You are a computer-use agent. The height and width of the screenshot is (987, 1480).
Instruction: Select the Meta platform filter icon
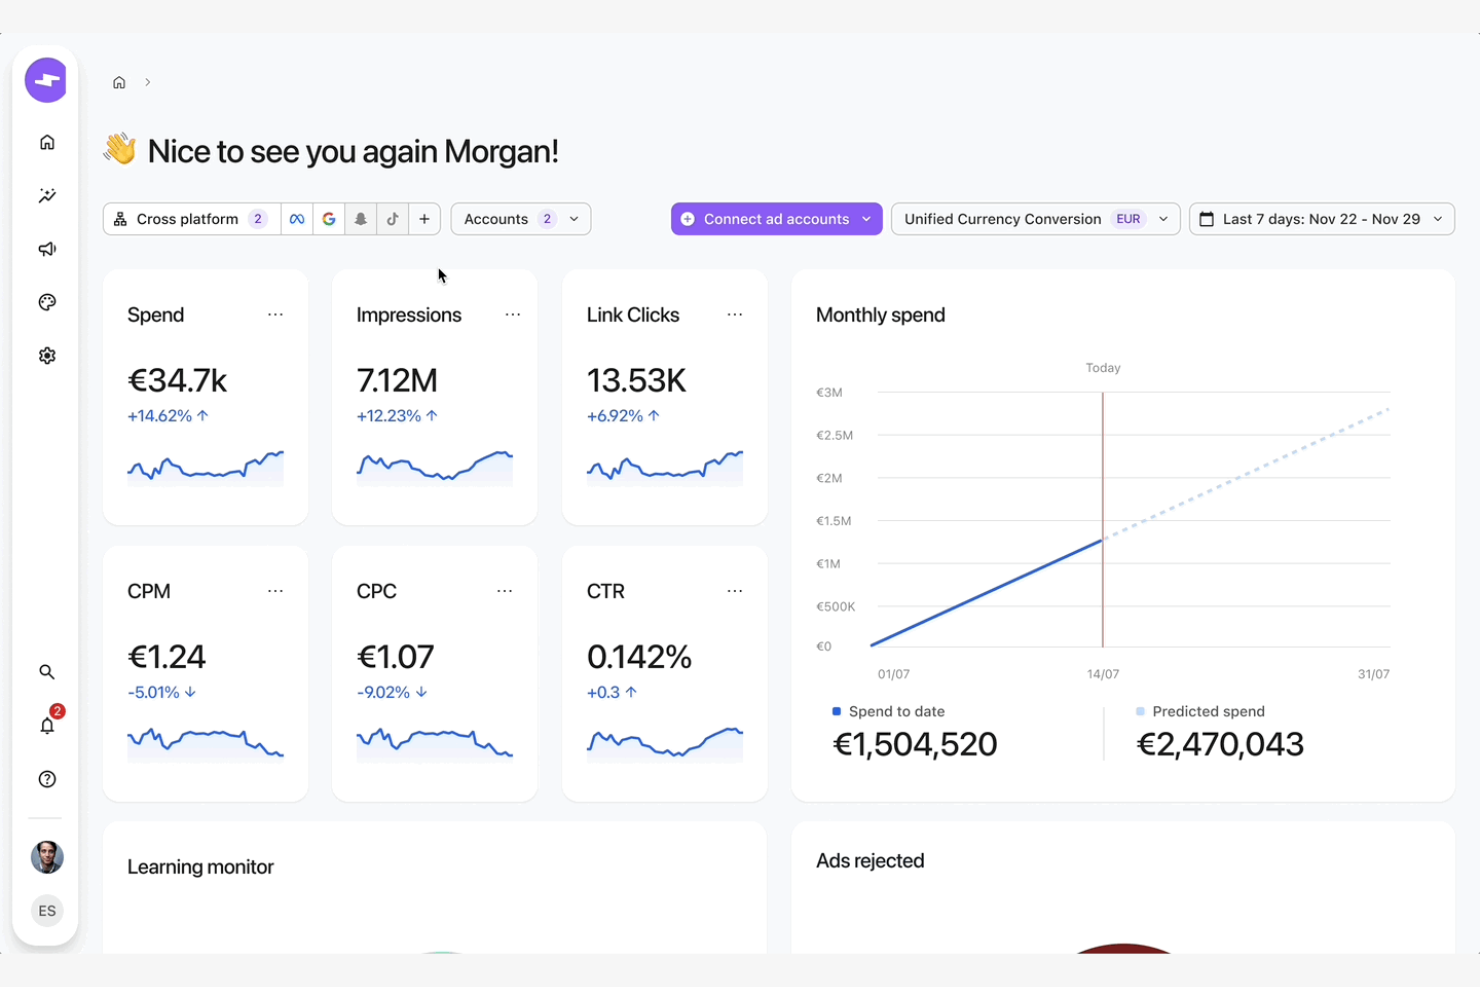pyautogui.click(x=297, y=218)
